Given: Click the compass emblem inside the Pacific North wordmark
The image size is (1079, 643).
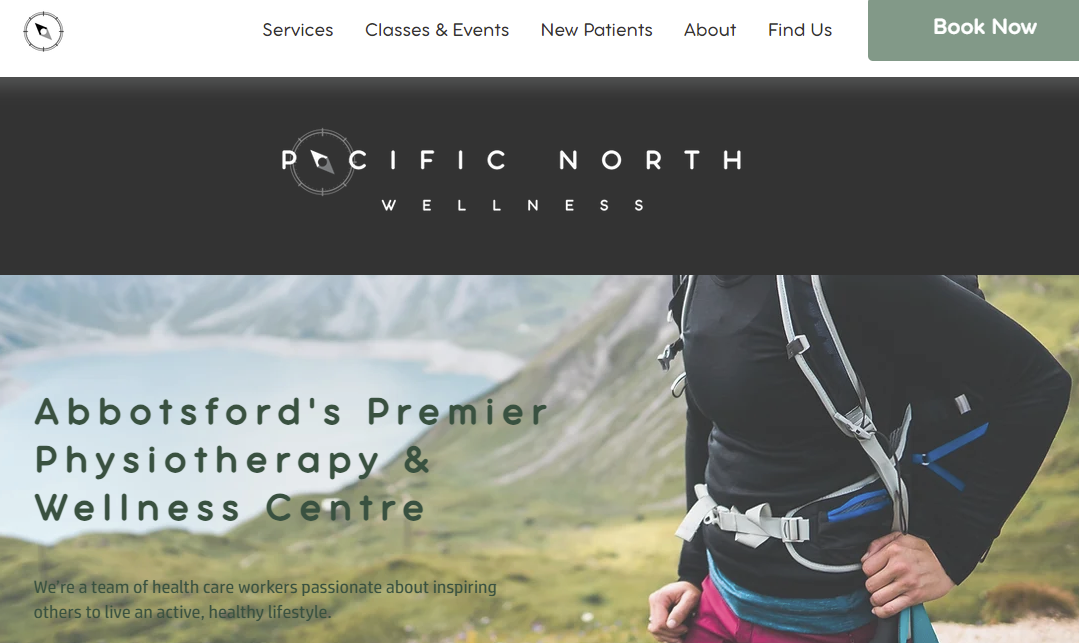Looking at the screenshot, I should (321, 162).
